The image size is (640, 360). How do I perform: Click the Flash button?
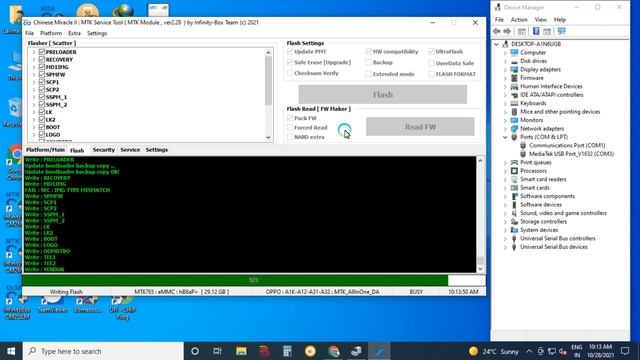(x=382, y=95)
